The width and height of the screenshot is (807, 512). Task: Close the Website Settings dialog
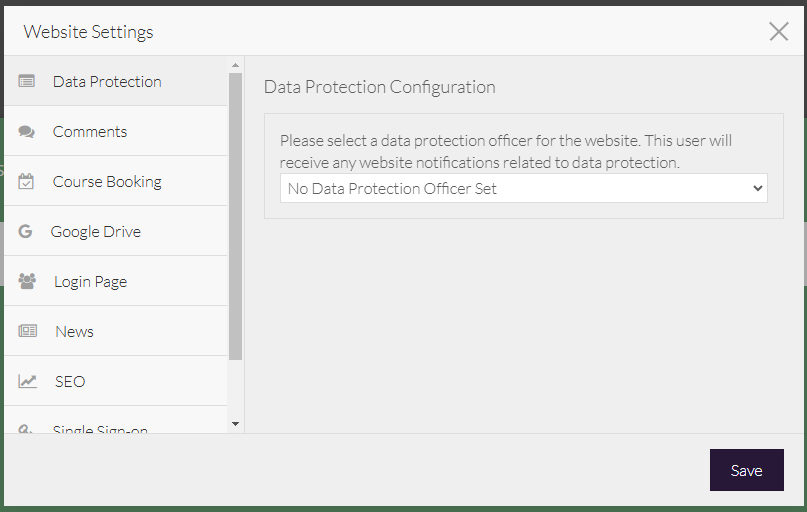[779, 31]
